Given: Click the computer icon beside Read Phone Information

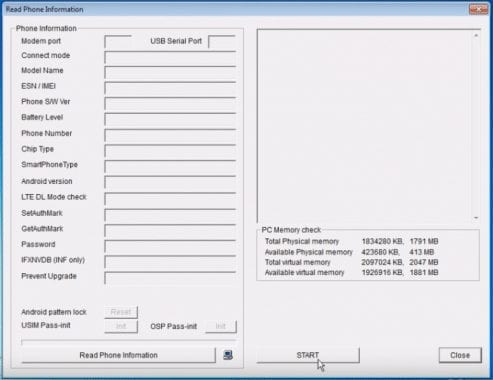Looking at the screenshot, I should [228, 355].
